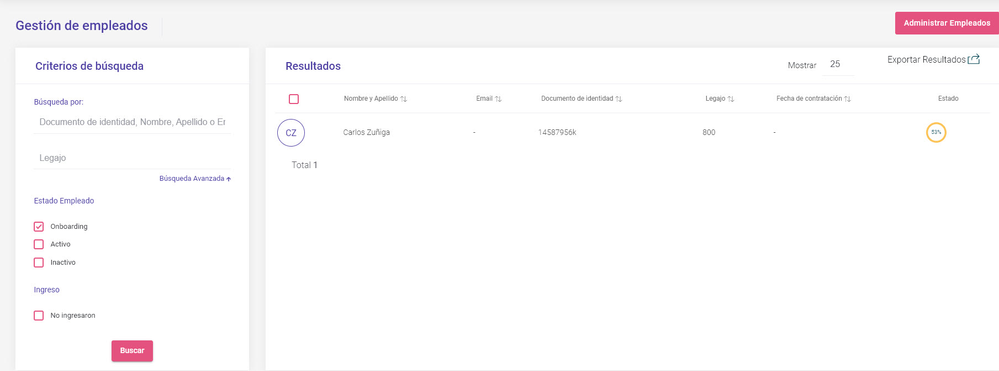
Task: Click the Ingreso section label
Action: [47, 290]
